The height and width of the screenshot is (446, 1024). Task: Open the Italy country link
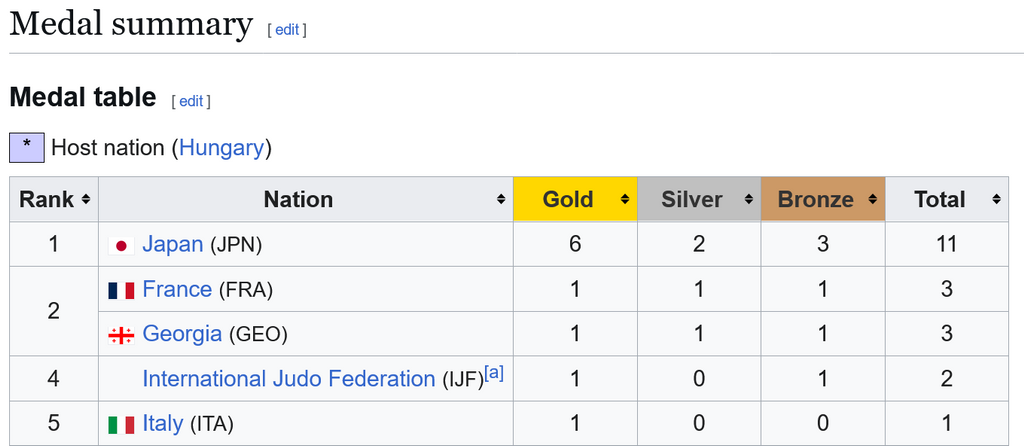(163, 424)
